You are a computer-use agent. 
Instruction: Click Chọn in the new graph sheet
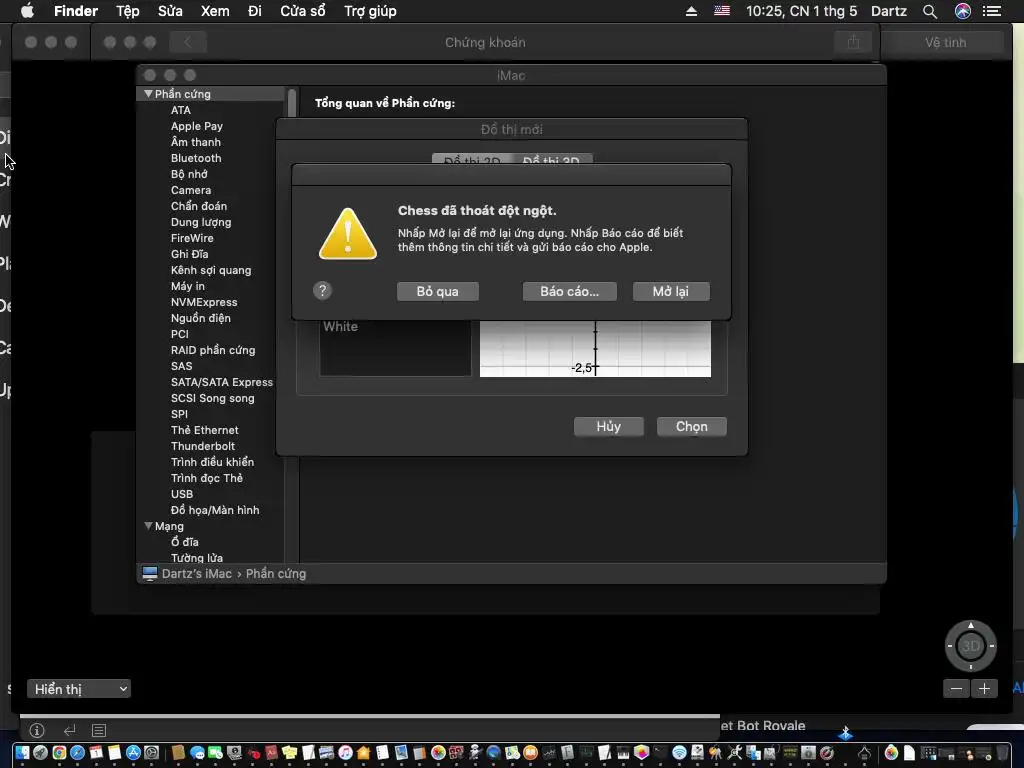tap(691, 426)
